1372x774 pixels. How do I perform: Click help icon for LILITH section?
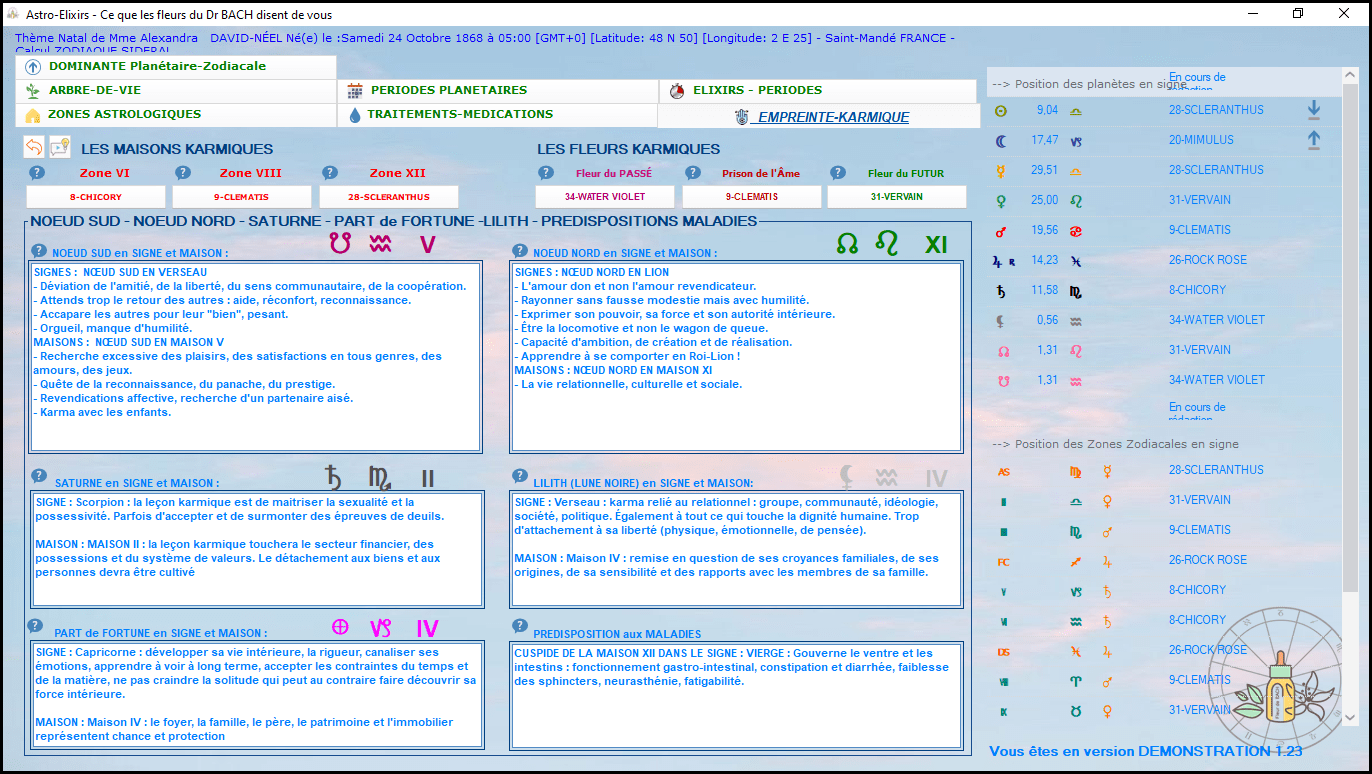pyautogui.click(x=520, y=476)
